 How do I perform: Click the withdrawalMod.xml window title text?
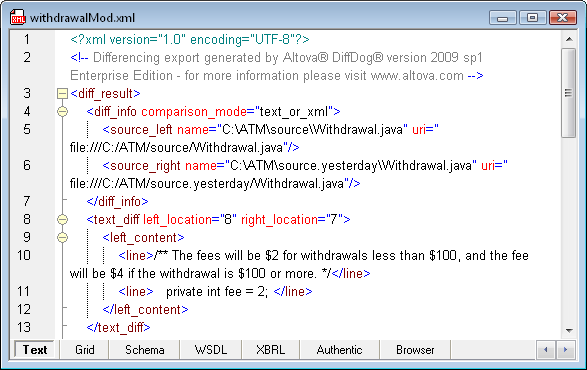[x=82, y=18]
